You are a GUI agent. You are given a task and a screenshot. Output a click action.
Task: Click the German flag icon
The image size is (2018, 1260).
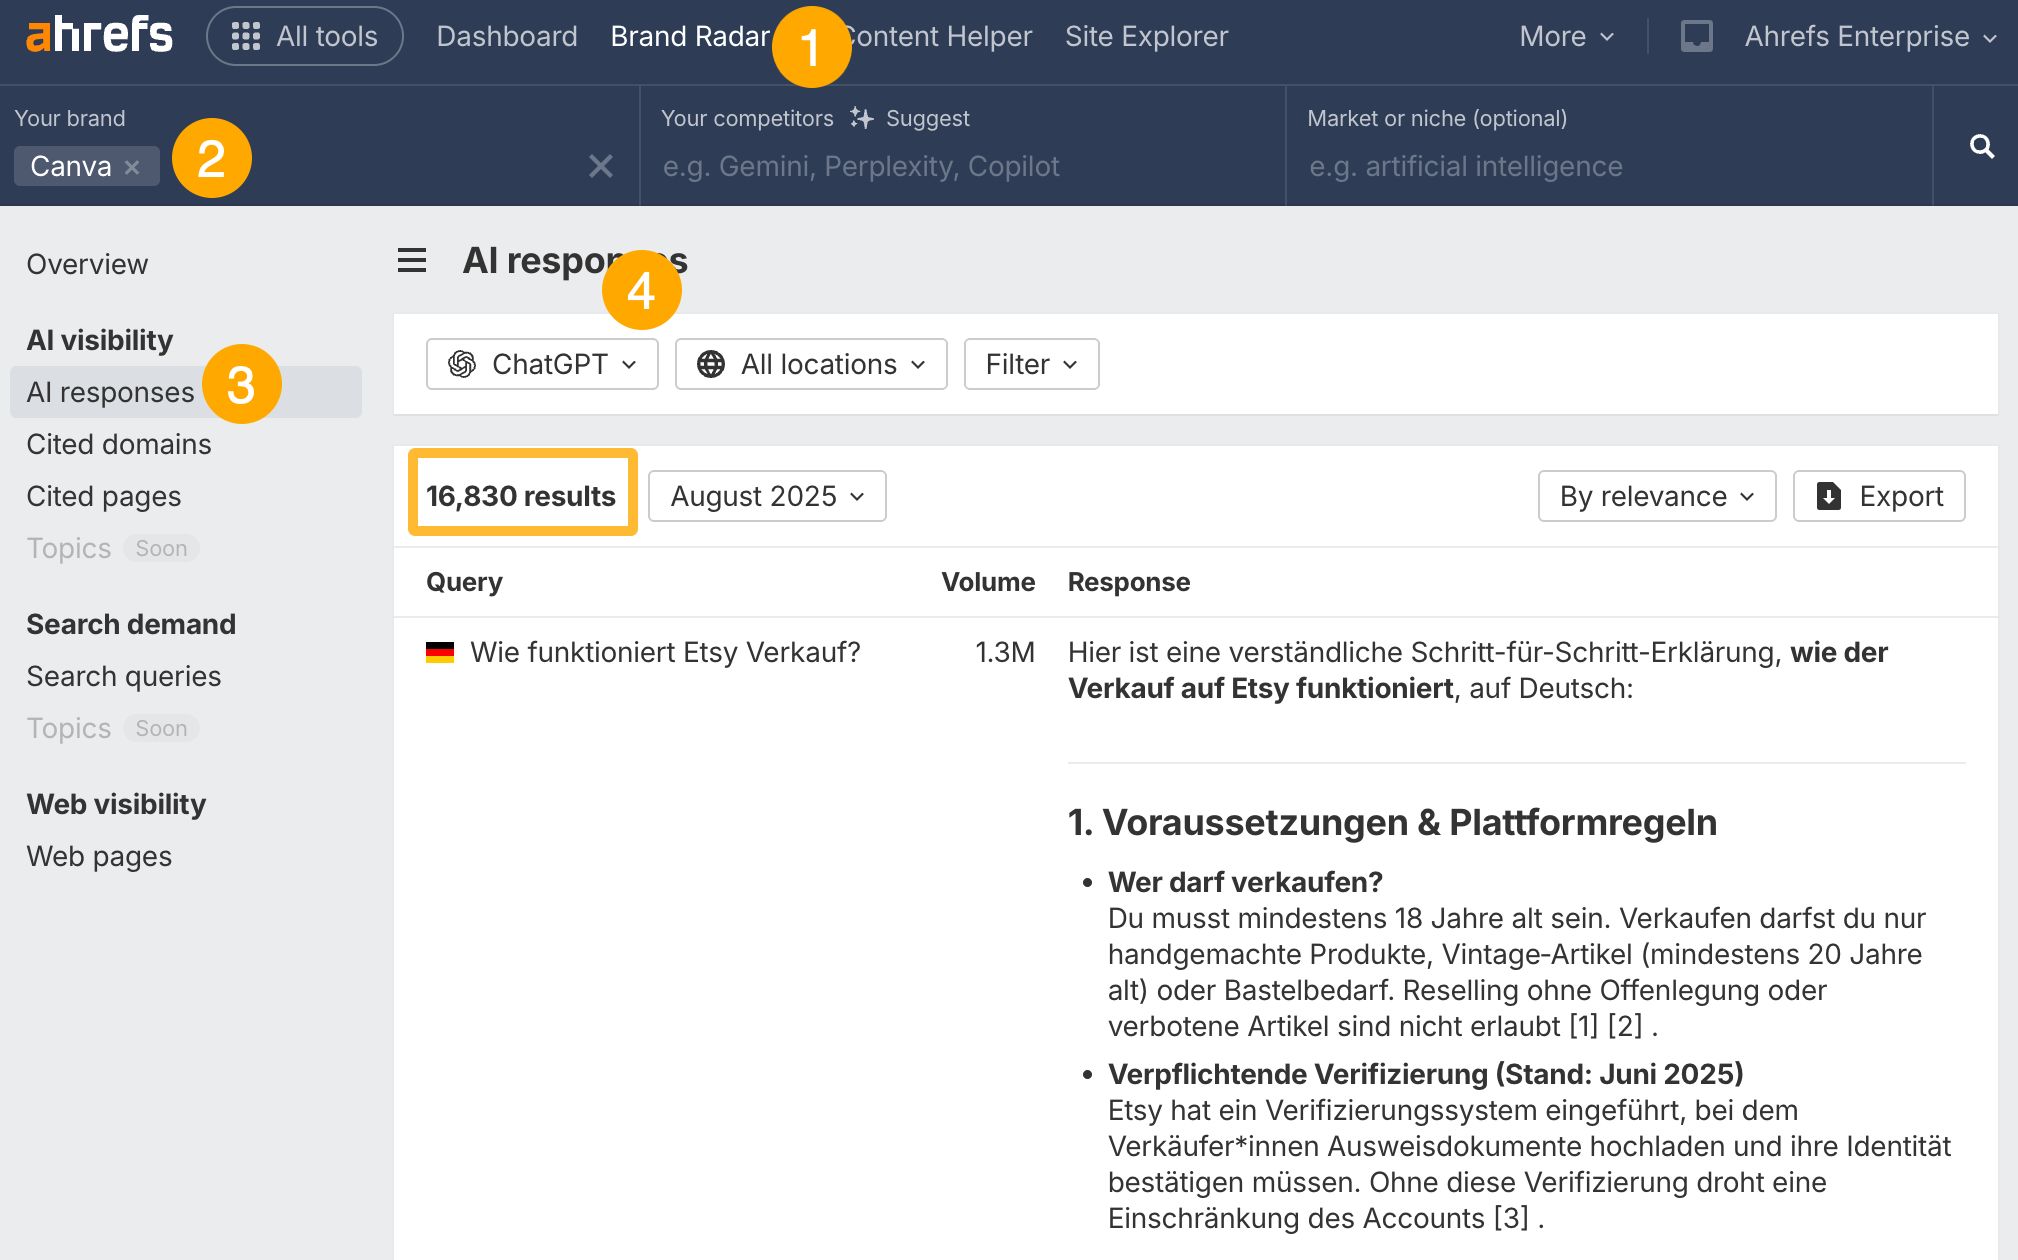pyautogui.click(x=440, y=652)
